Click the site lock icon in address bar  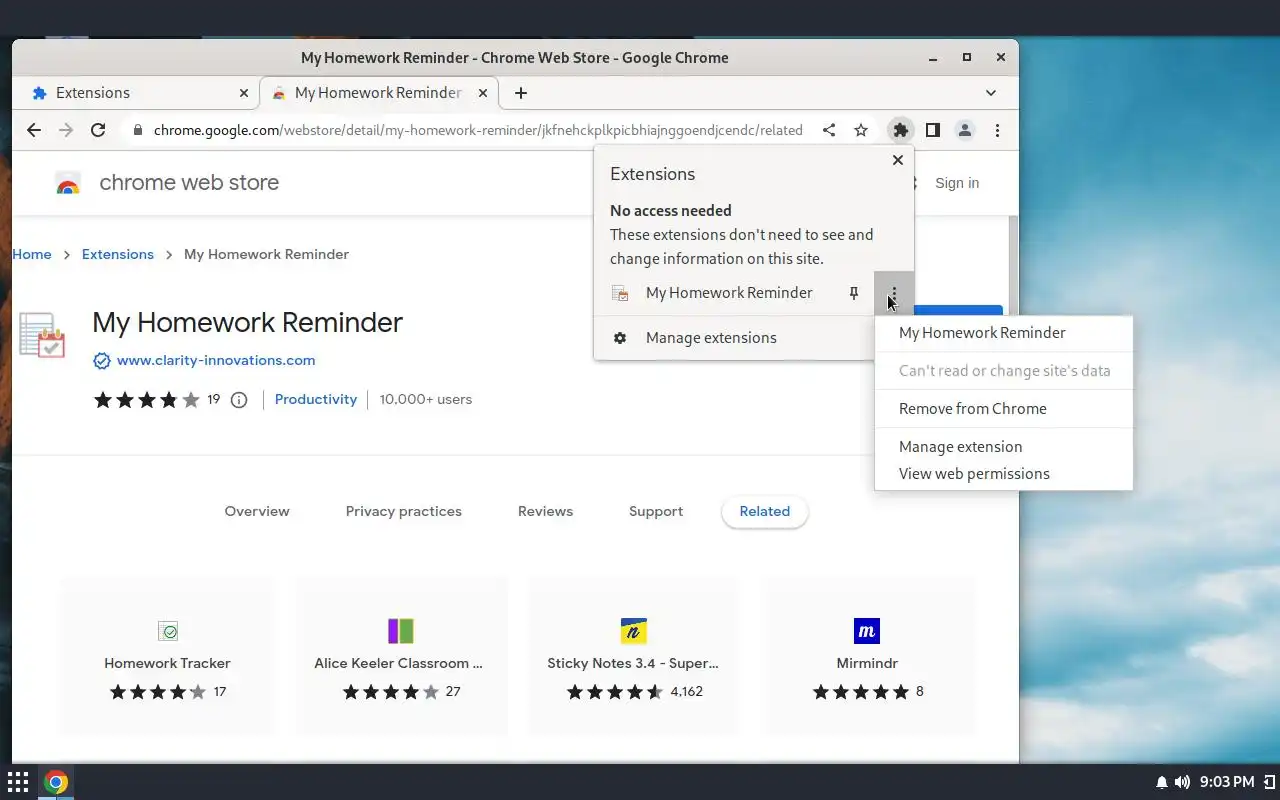pos(137,130)
